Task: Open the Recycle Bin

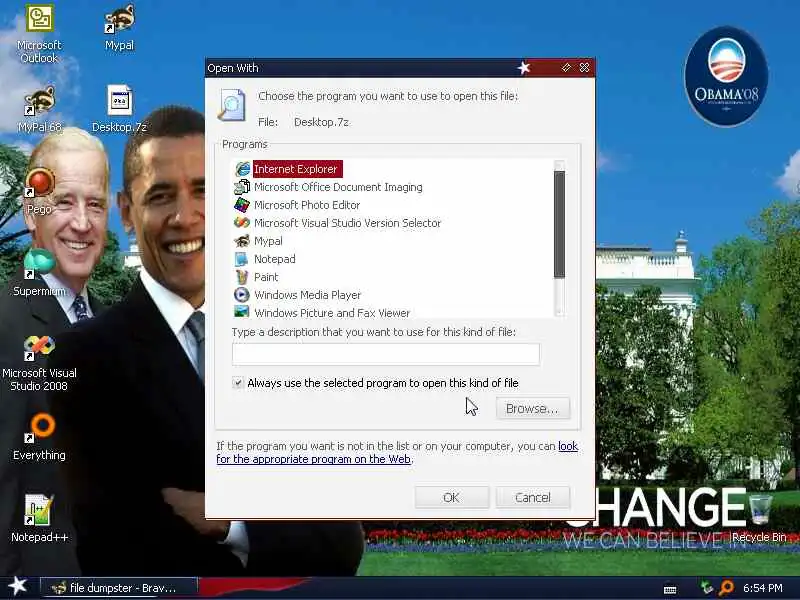Action: click(759, 517)
